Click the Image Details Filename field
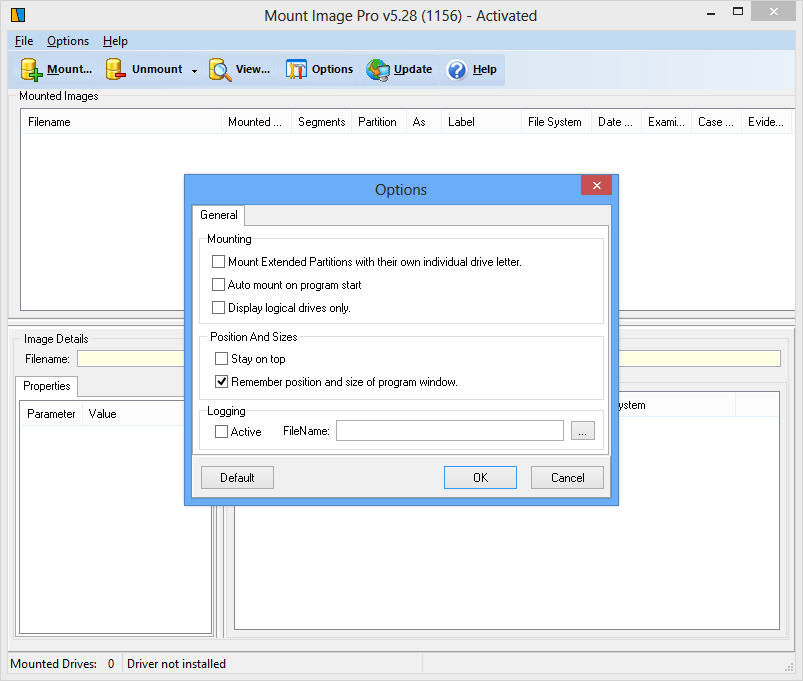Viewport: 803px width, 681px height. point(429,358)
